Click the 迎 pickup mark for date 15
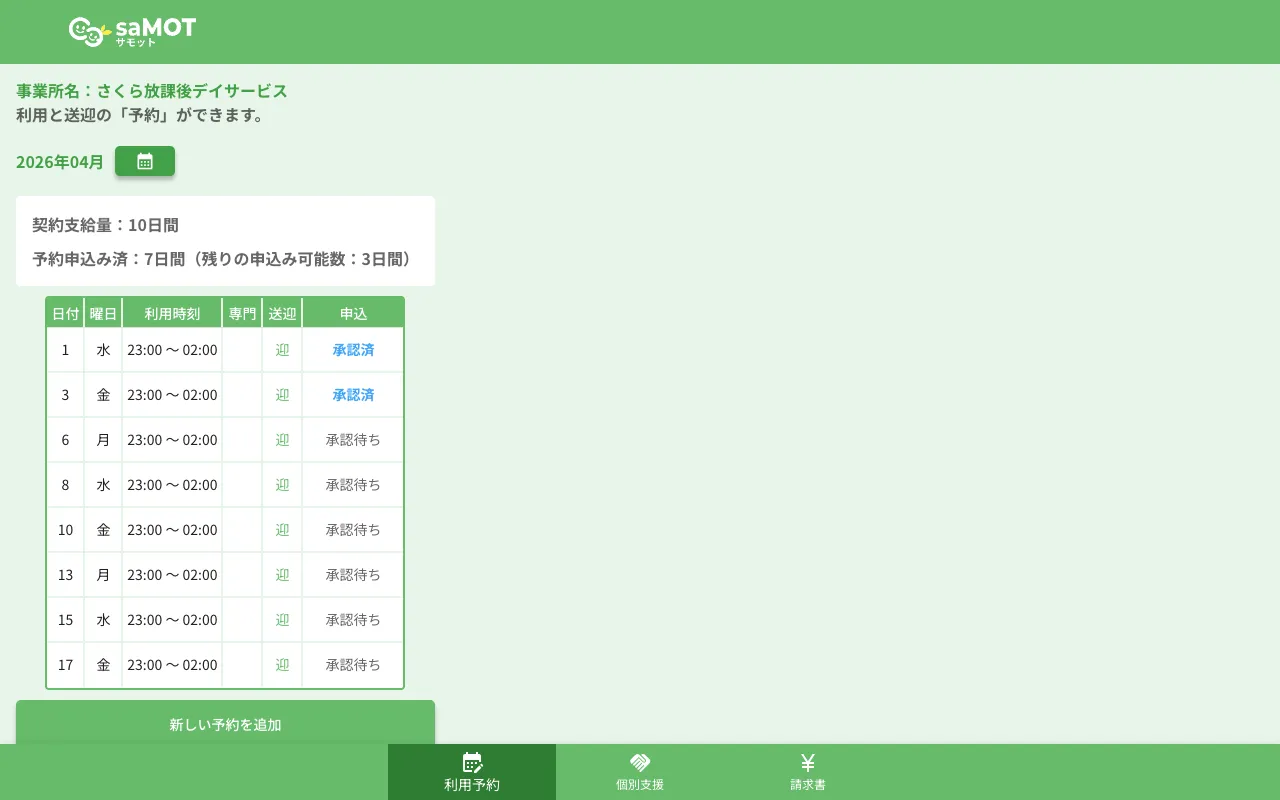This screenshot has height=800, width=1280. tap(282, 620)
